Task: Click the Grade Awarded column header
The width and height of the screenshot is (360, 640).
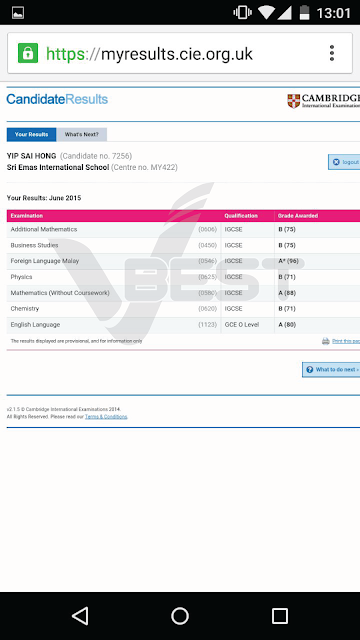Action: click(298, 216)
